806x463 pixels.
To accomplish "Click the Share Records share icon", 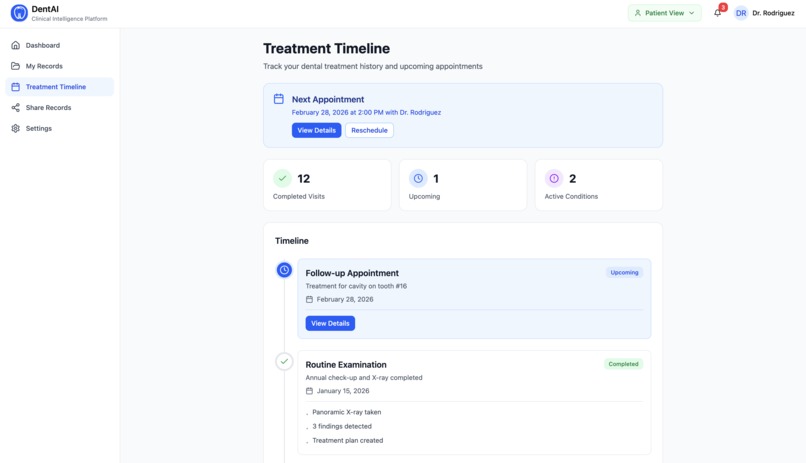I will click(x=15, y=107).
